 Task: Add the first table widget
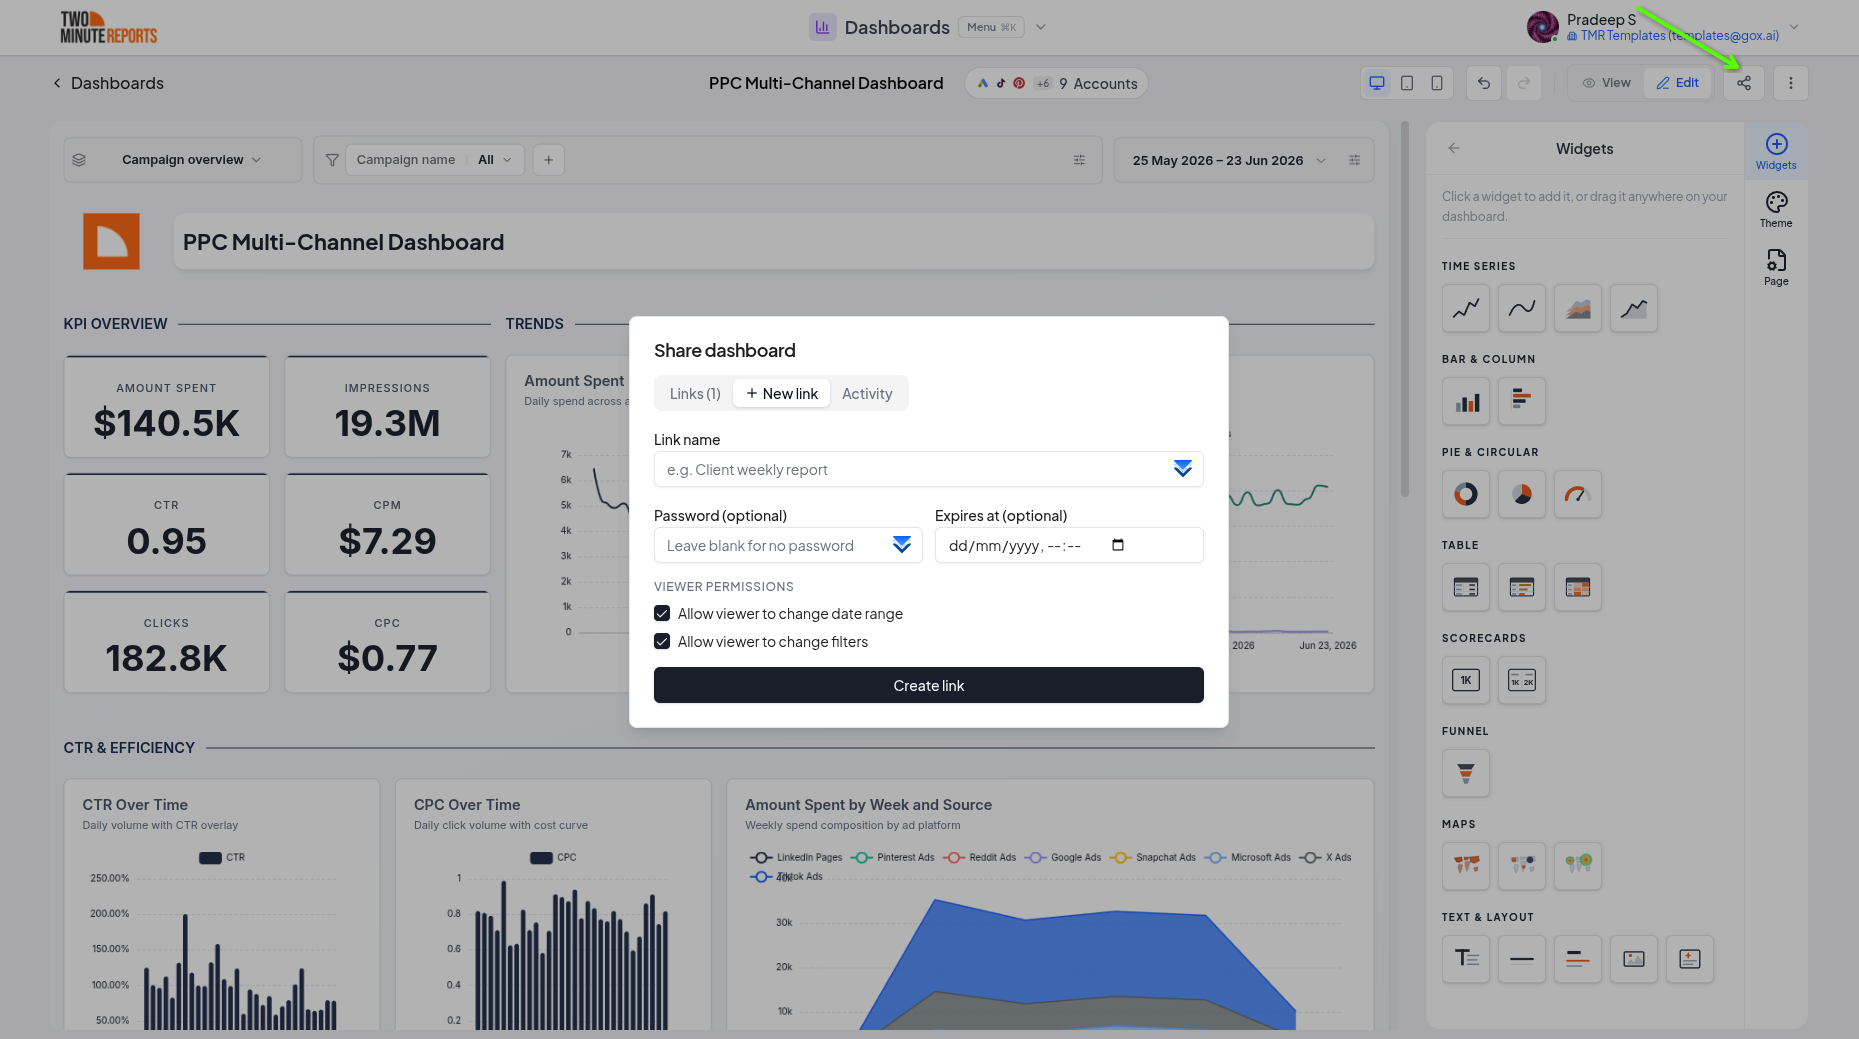click(1466, 587)
